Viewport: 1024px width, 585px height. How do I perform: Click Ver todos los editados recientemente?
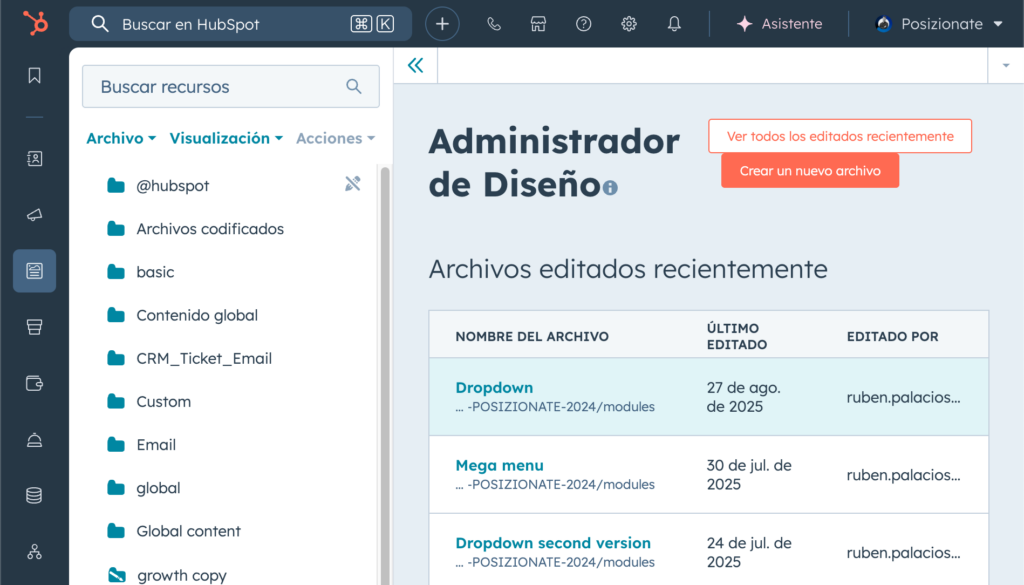pyautogui.click(x=839, y=136)
